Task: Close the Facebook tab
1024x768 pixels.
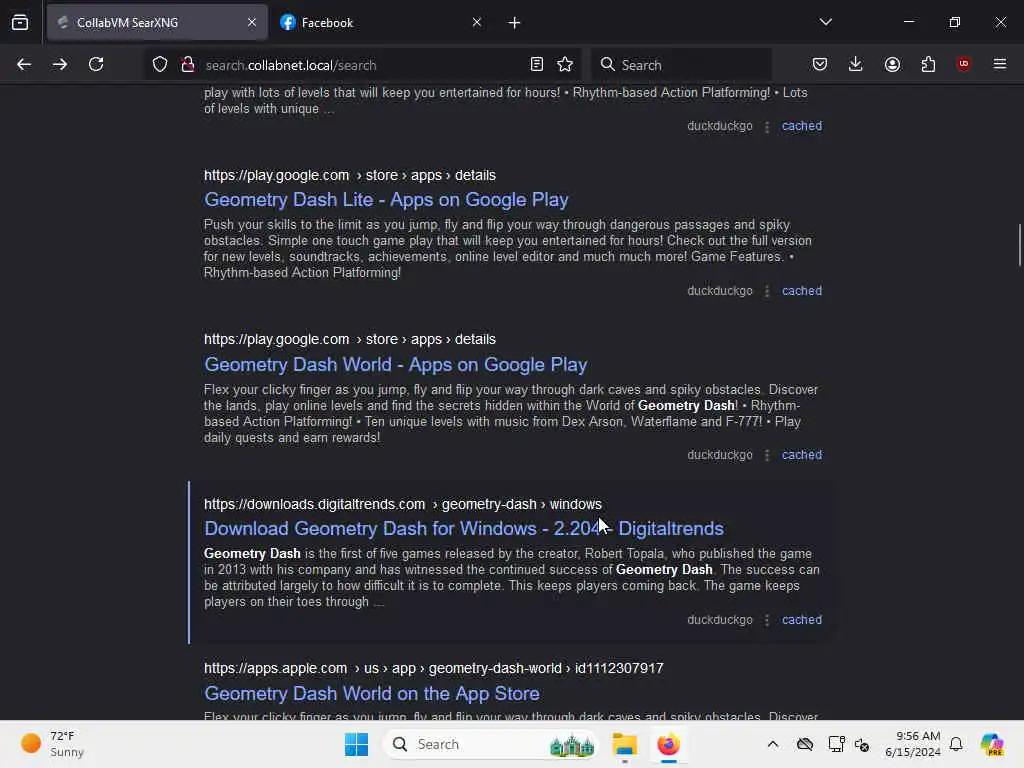Action: click(x=477, y=23)
